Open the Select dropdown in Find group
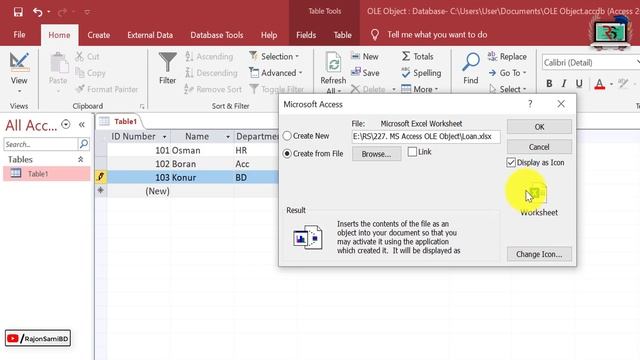The width and height of the screenshot is (640, 360). 508,89
